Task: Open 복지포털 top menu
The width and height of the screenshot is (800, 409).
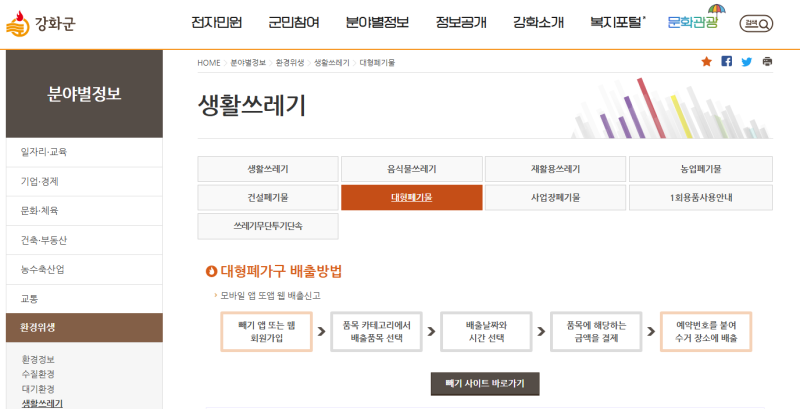Action: tap(617, 22)
